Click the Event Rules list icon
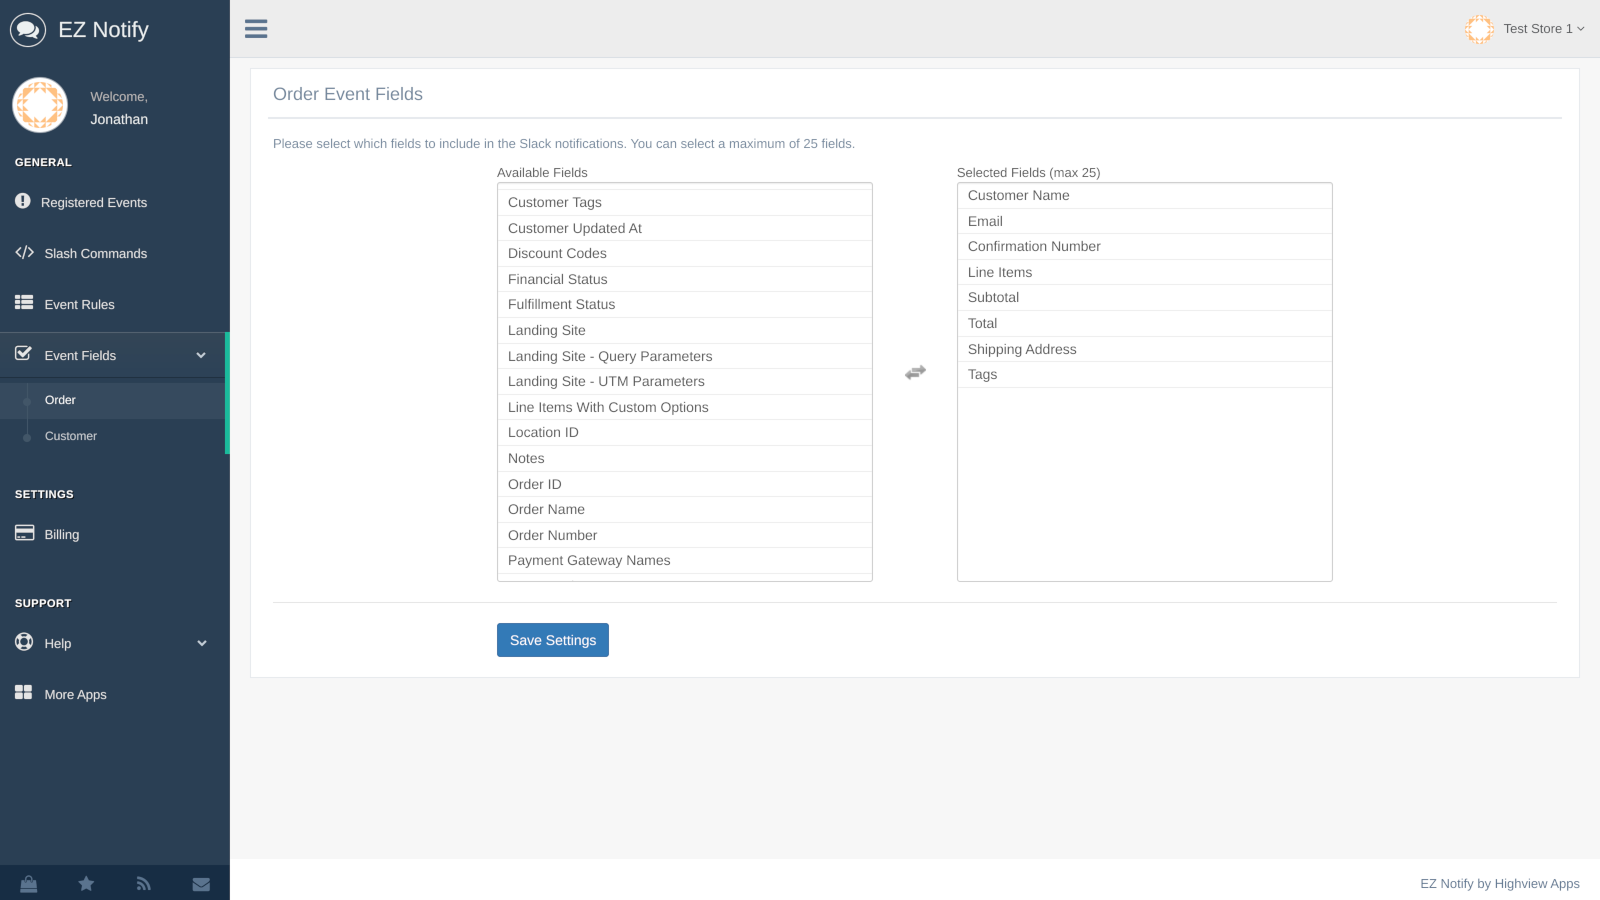 pos(23,303)
